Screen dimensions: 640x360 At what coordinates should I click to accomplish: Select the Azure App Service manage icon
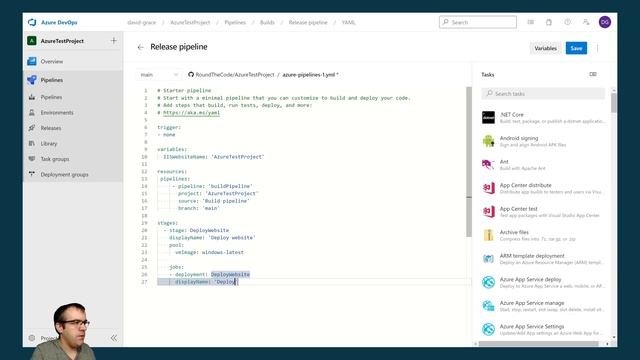488,306
